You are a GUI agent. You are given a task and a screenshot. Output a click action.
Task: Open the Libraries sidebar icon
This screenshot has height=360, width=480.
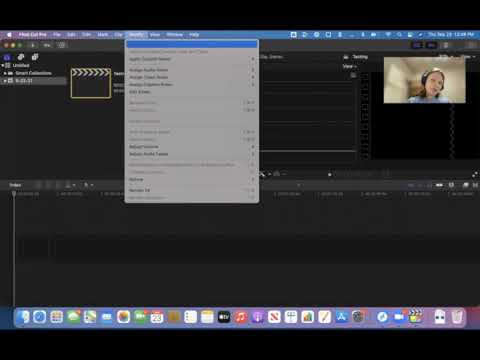pos(7,57)
